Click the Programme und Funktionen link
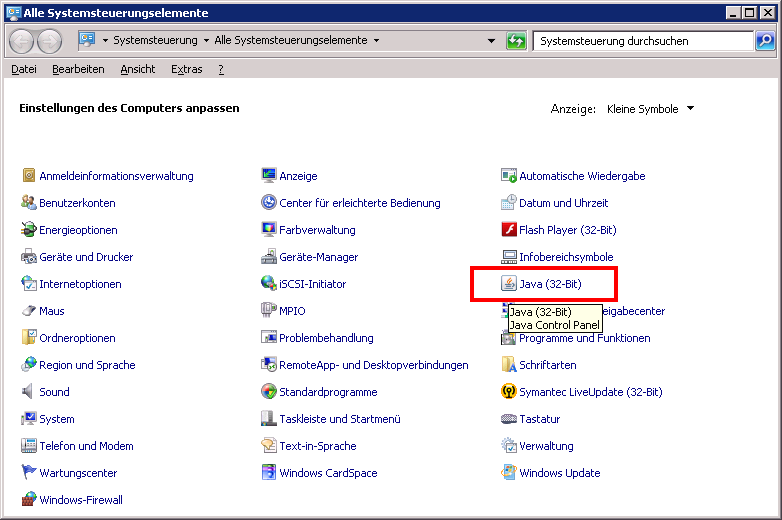782x520 pixels. coord(584,338)
